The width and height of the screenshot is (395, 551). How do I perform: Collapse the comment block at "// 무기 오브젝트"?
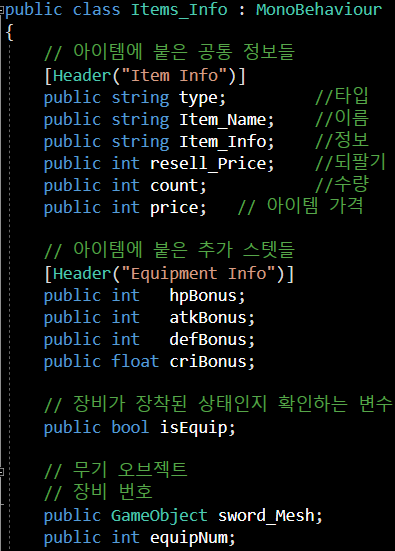click(2, 472)
